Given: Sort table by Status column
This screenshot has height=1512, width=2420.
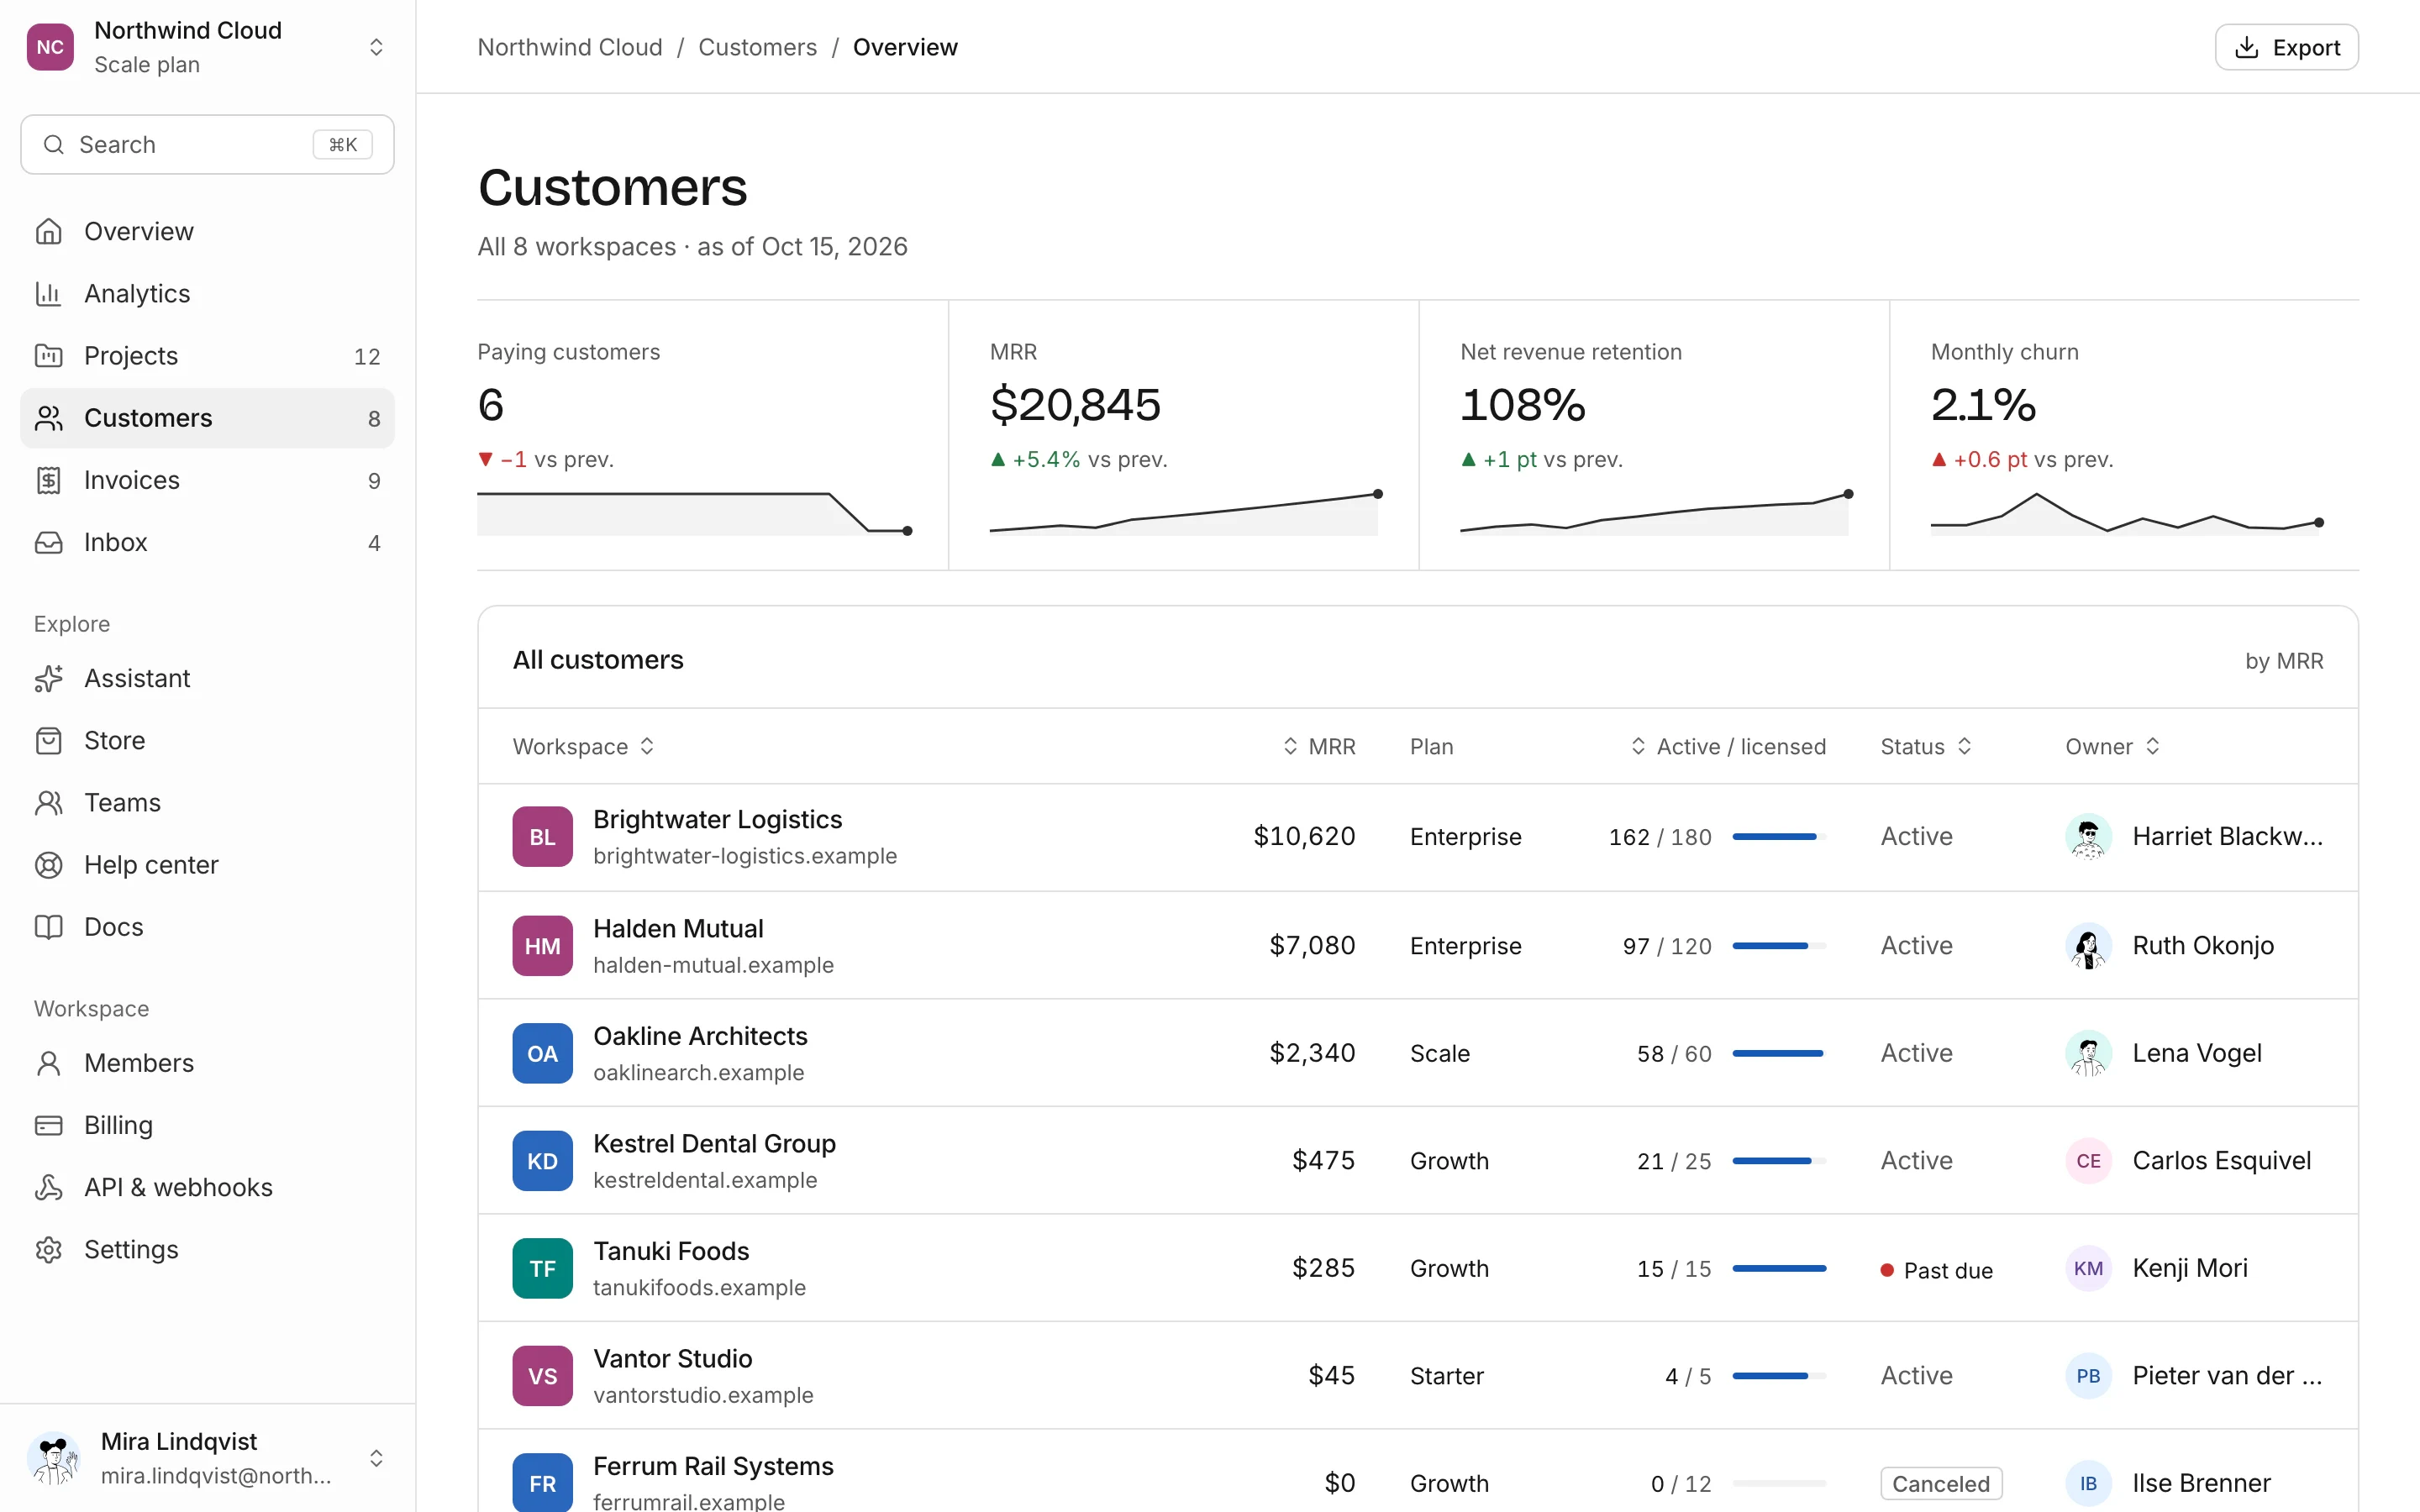Looking at the screenshot, I should click(1926, 746).
